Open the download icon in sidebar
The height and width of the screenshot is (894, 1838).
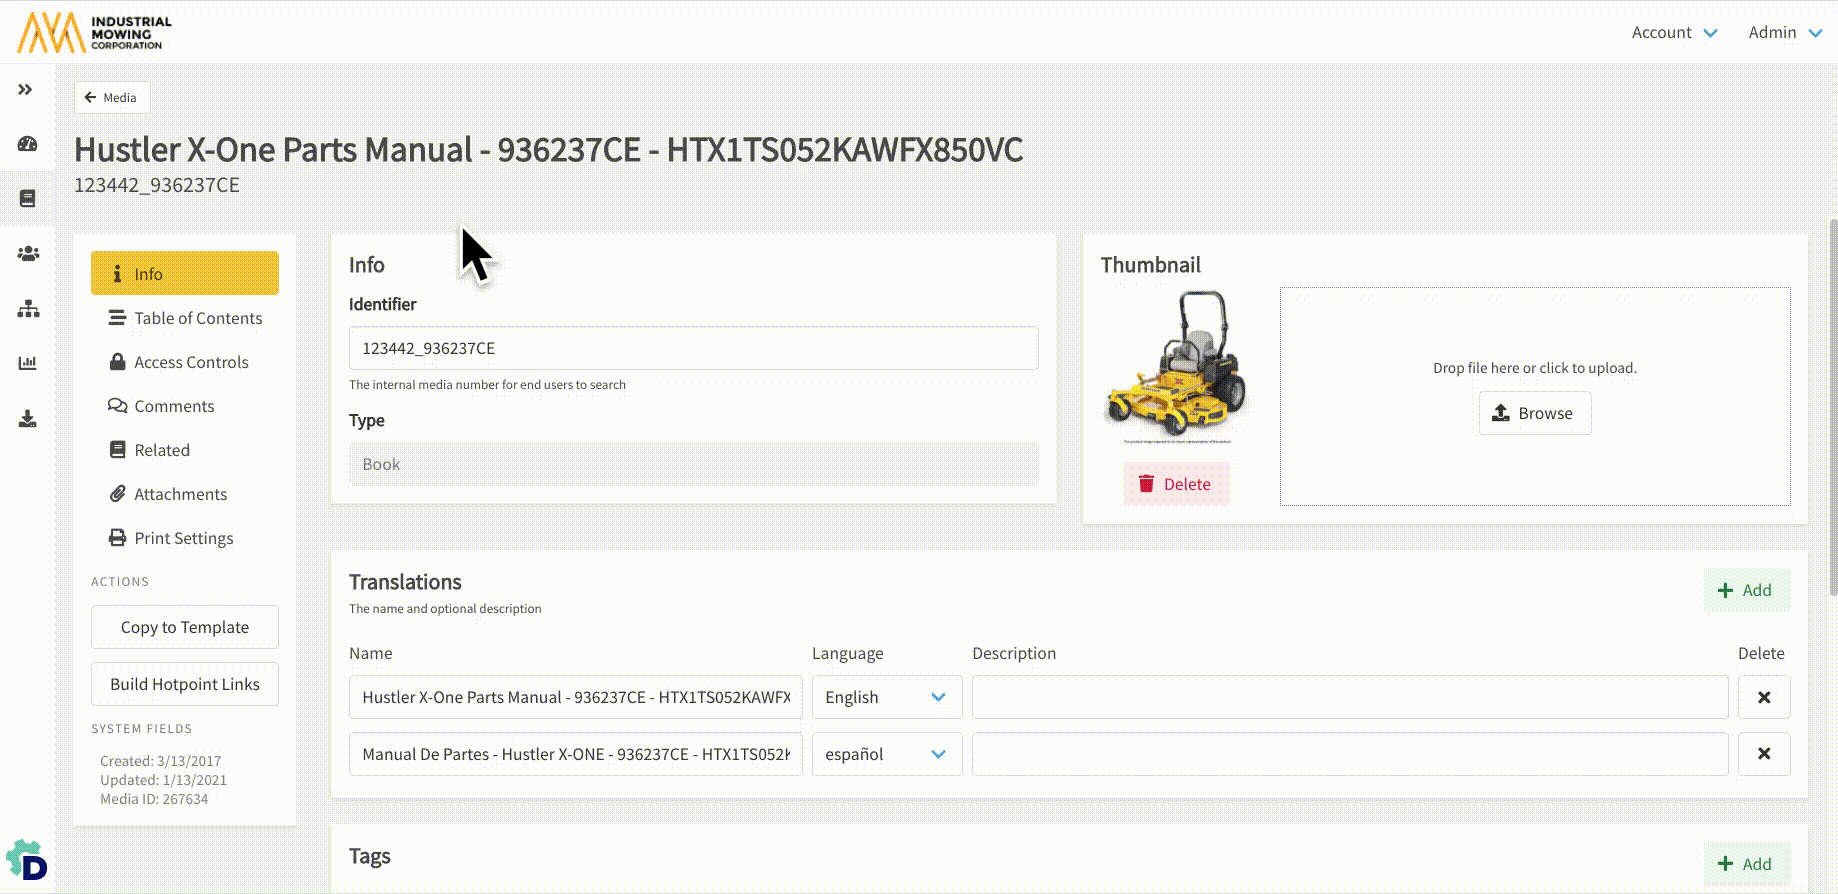click(x=28, y=419)
